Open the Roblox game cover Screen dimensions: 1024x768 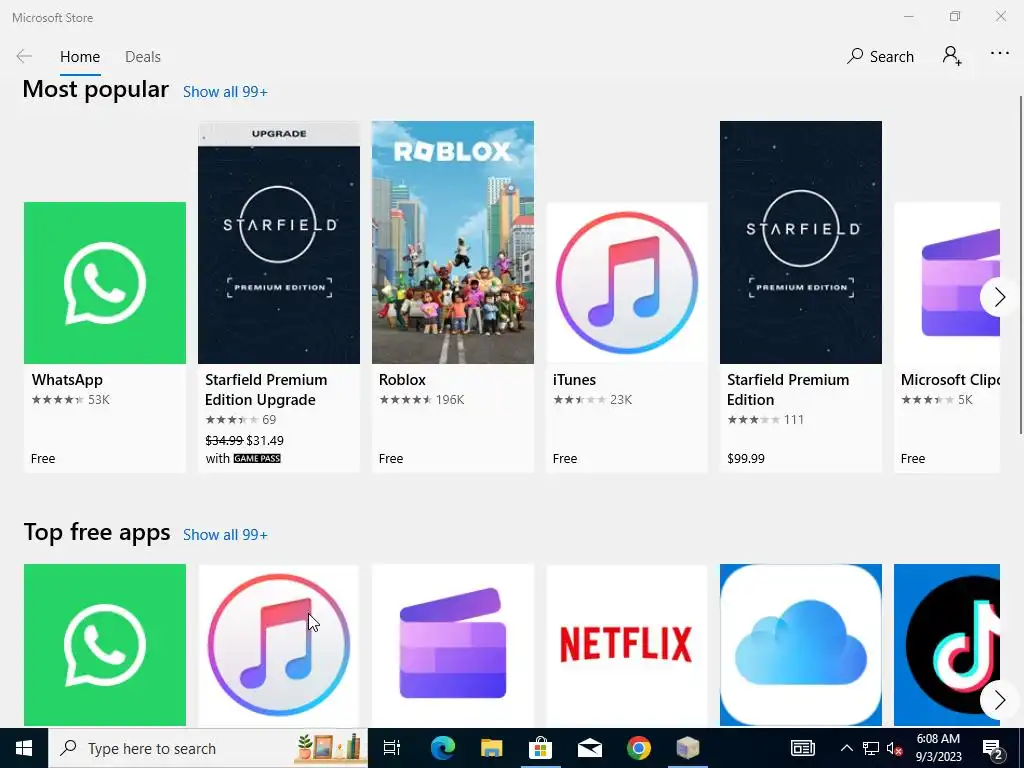point(453,242)
